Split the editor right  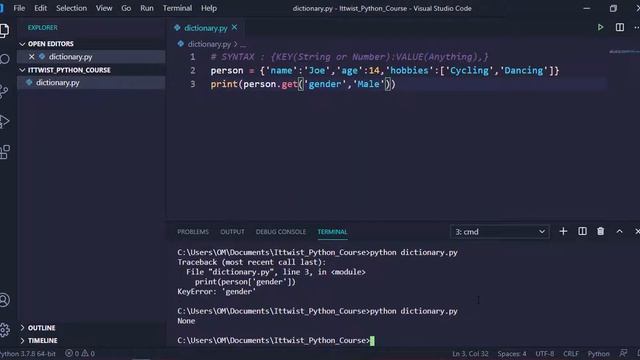[x=620, y=27]
